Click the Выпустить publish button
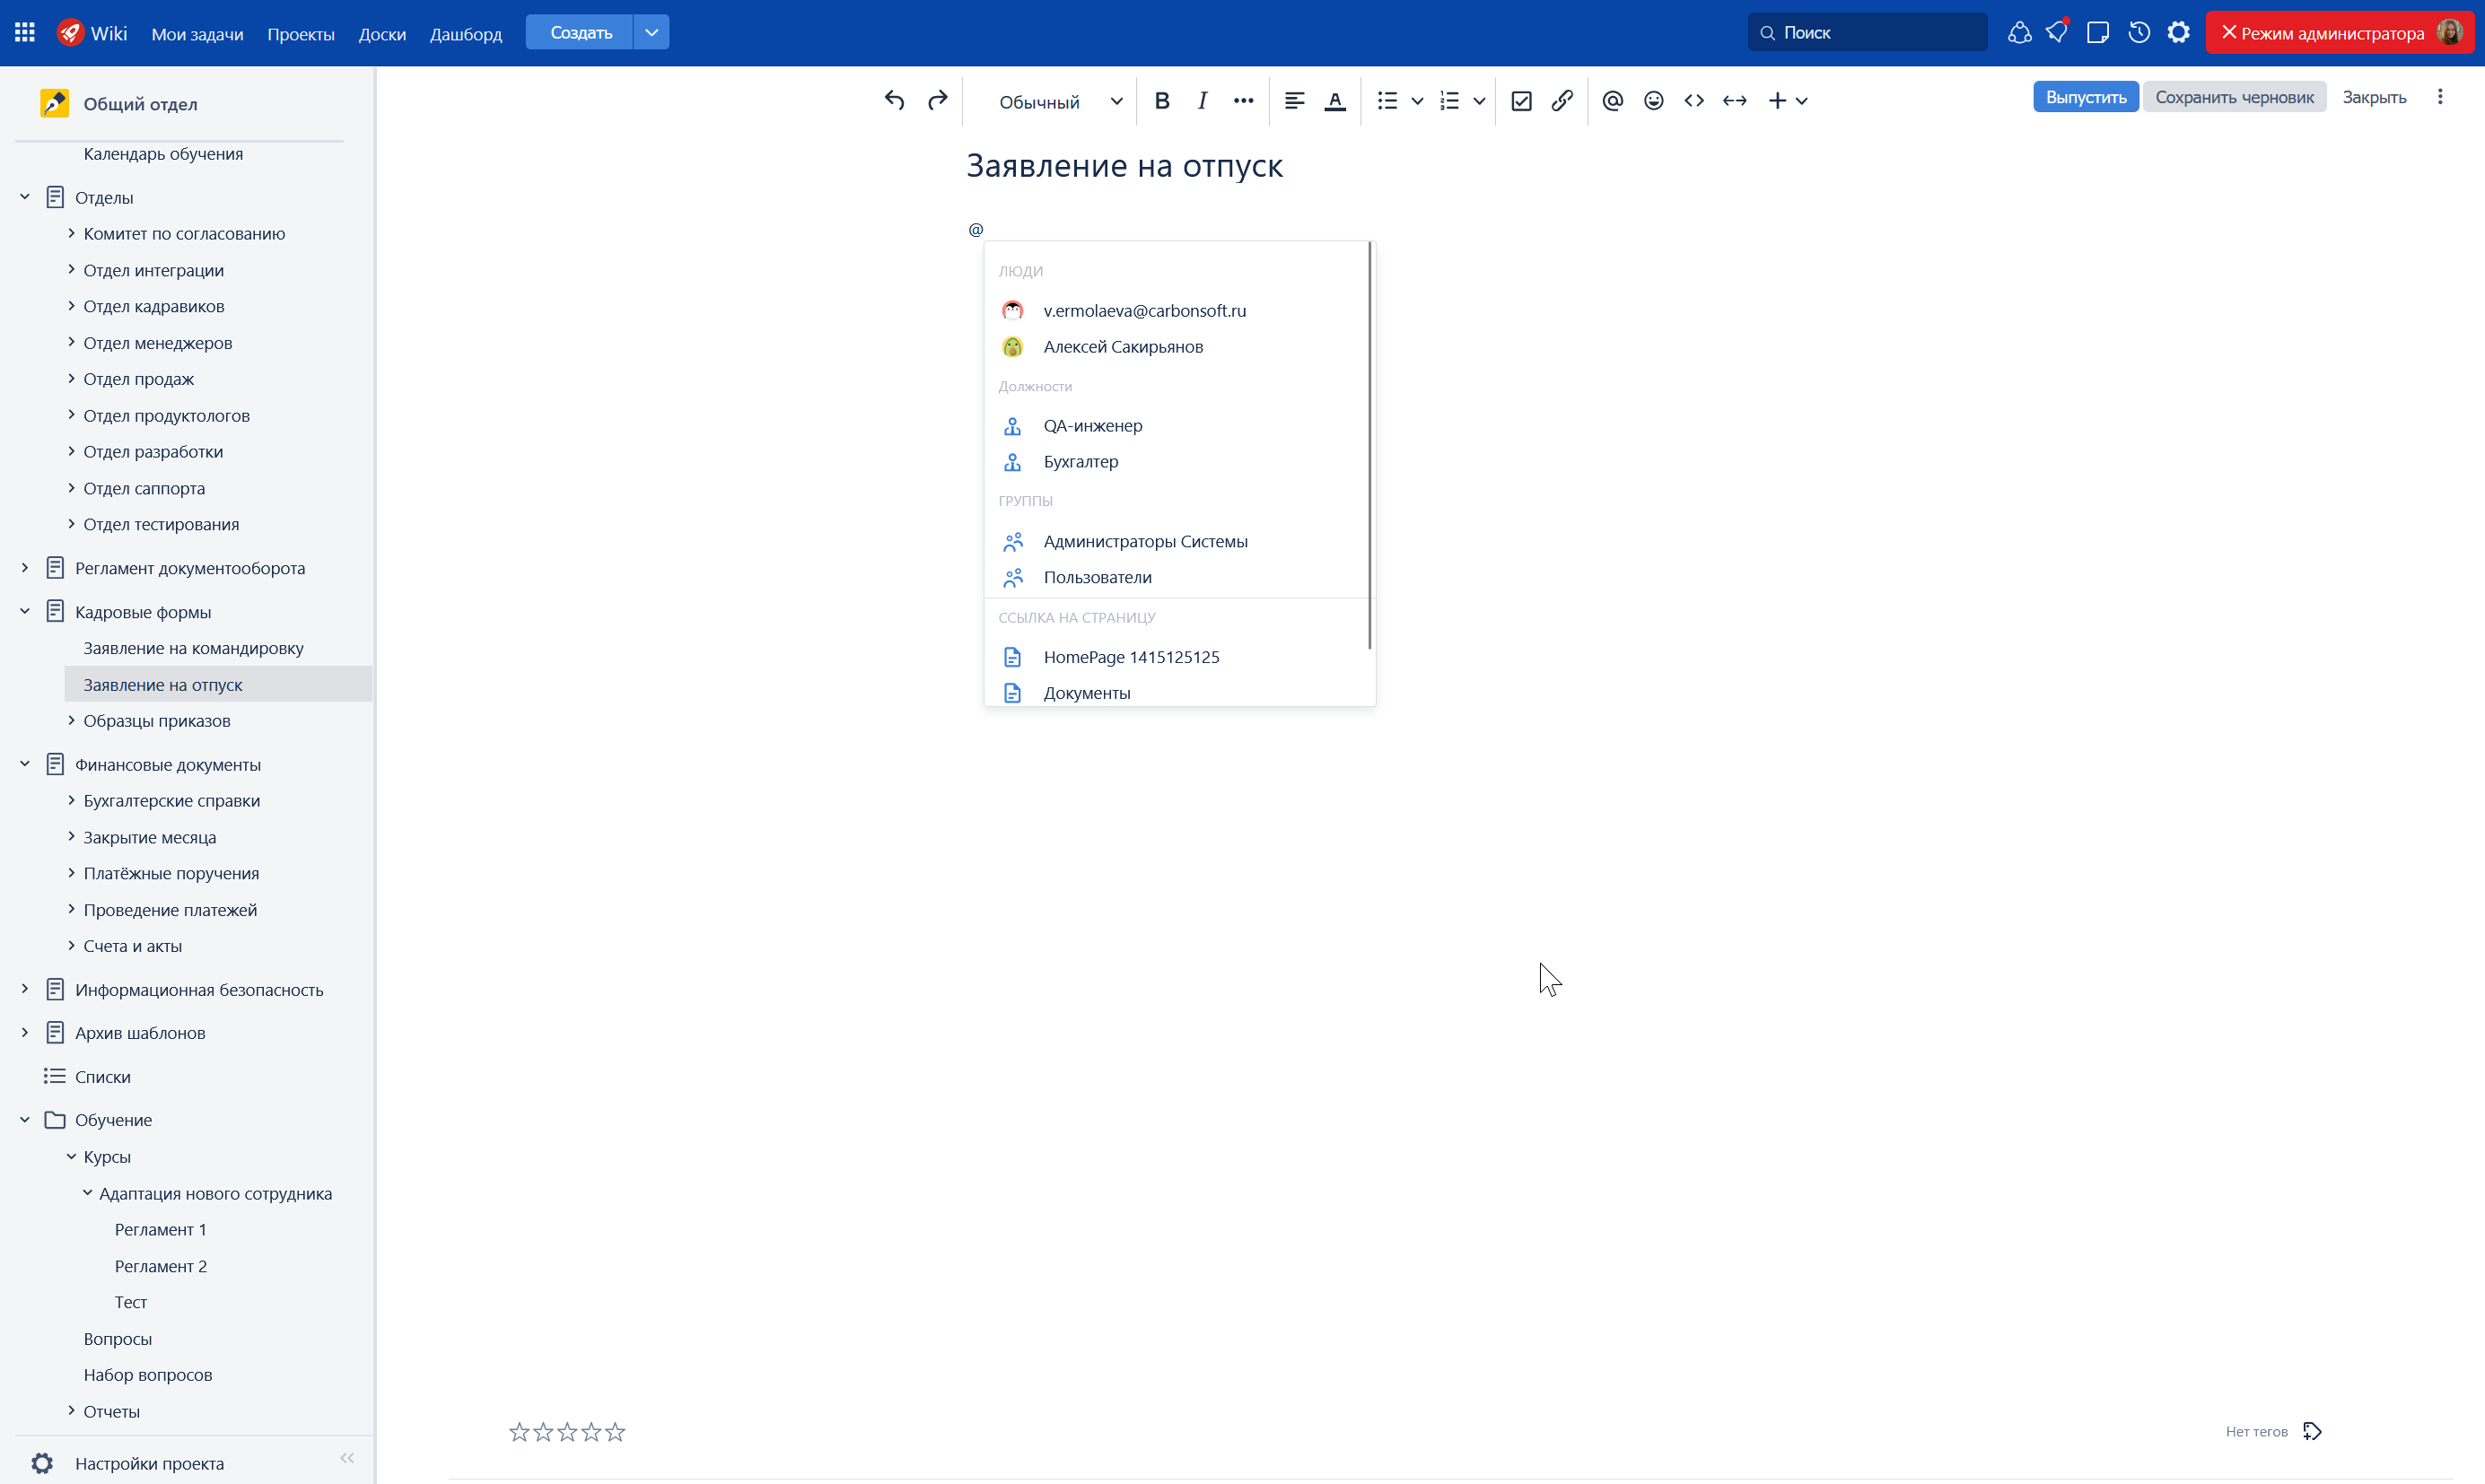 (x=2085, y=97)
